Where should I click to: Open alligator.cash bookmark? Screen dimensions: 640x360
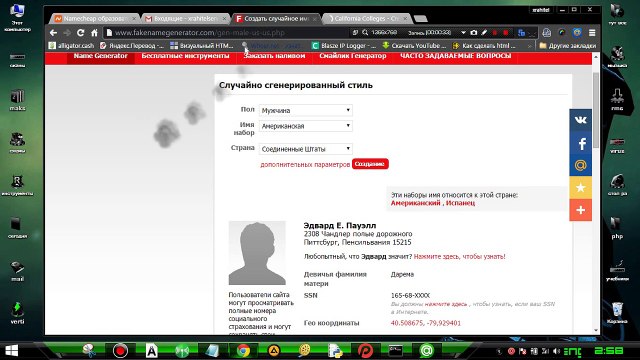(x=72, y=46)
